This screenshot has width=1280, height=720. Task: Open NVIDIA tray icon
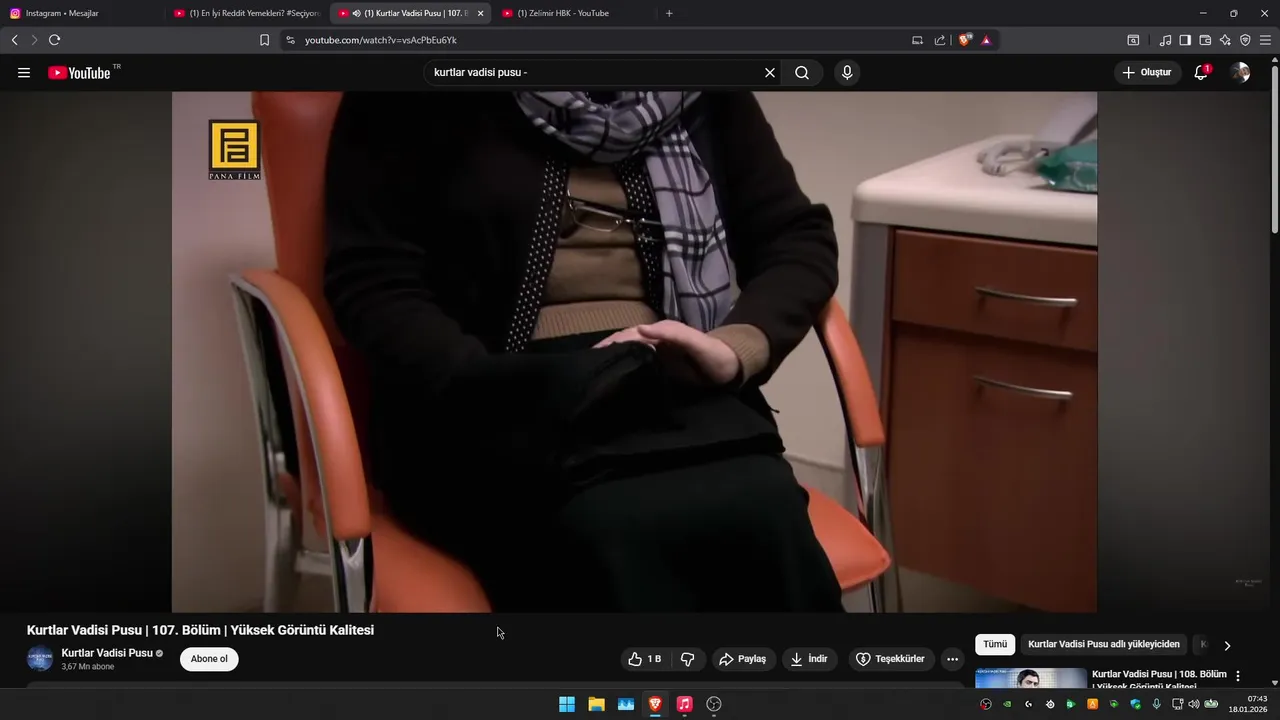(1007, 704)
